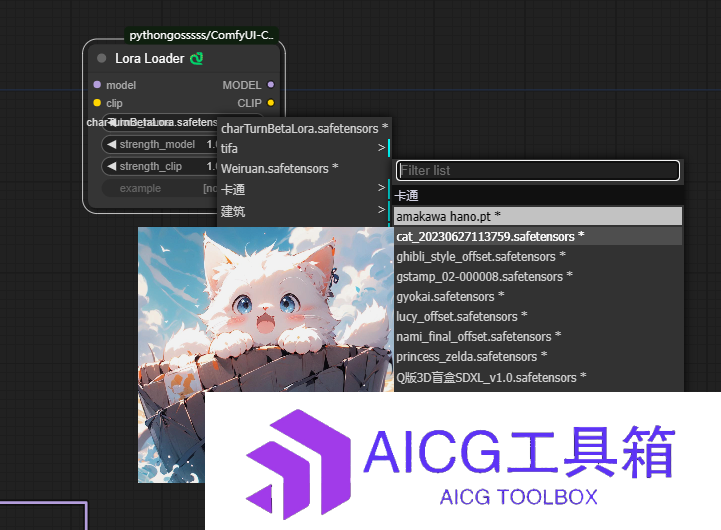Screen dimensions: 721x530
Task: Select gstamp_02-000008.safetensors entry
Action: pos(538,276)
